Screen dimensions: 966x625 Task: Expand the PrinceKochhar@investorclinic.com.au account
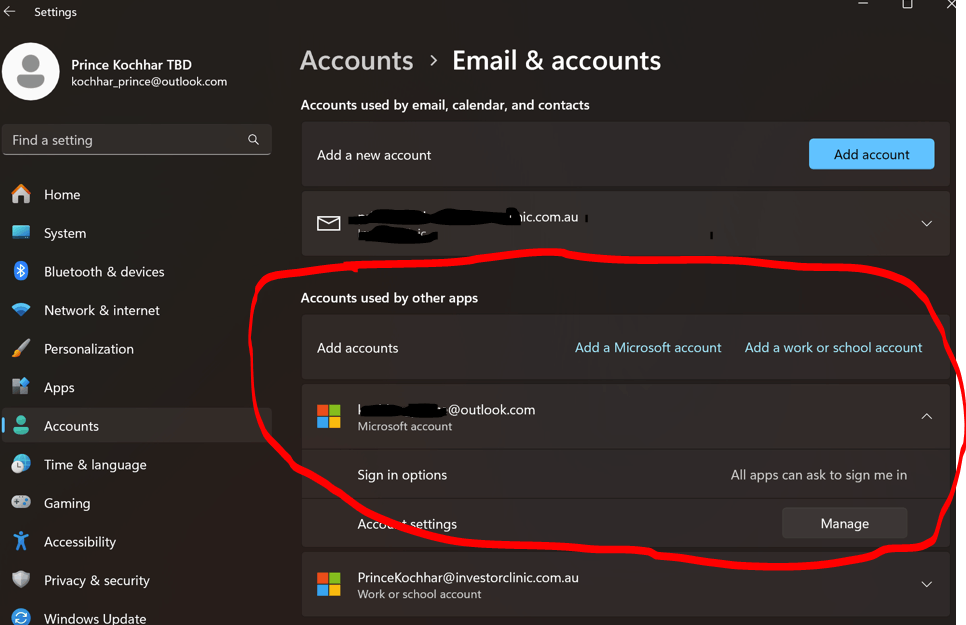tap(926, 584)
